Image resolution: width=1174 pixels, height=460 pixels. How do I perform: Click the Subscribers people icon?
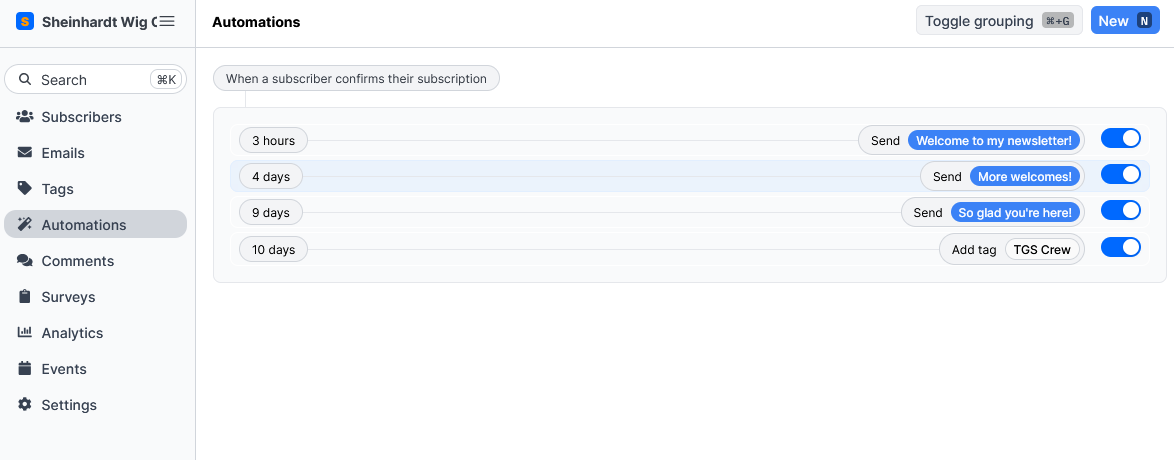tap(25, 117)
